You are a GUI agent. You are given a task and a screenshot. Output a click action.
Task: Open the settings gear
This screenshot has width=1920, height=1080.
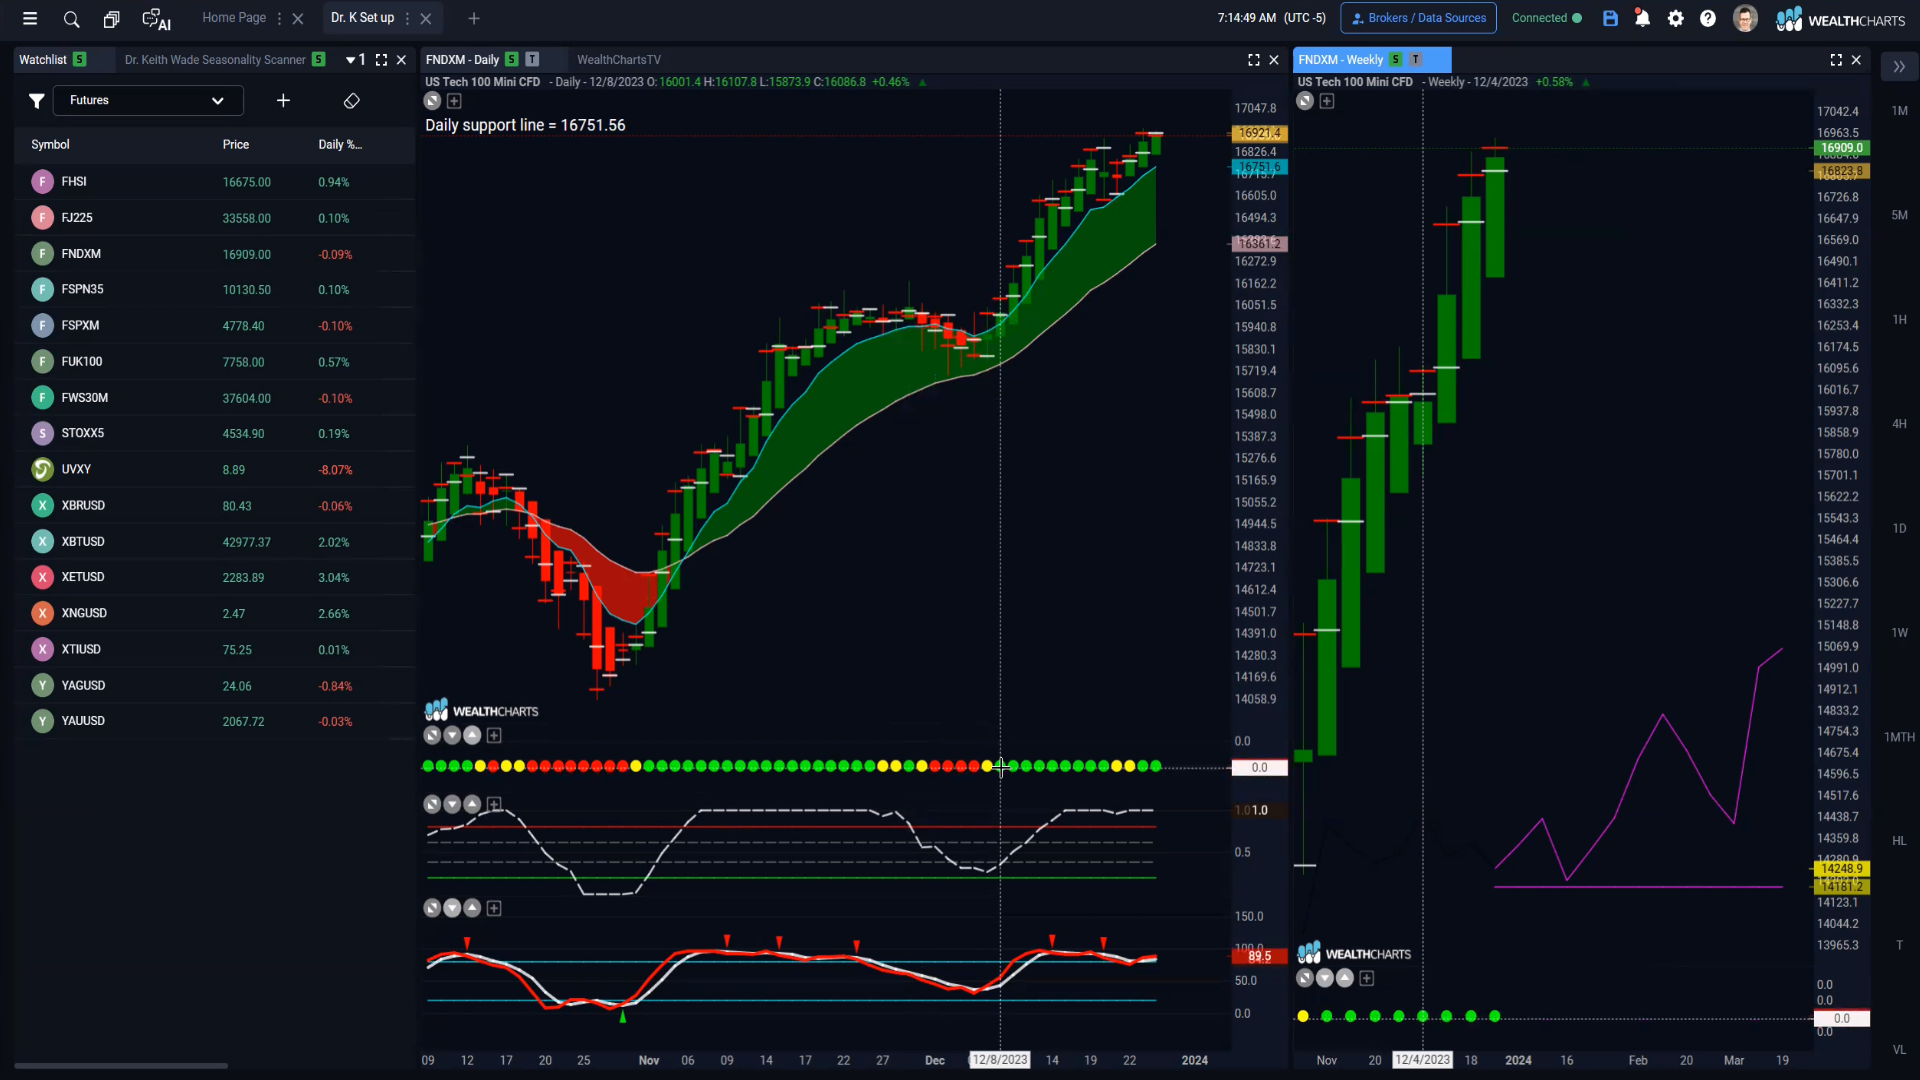(1676, 18)
